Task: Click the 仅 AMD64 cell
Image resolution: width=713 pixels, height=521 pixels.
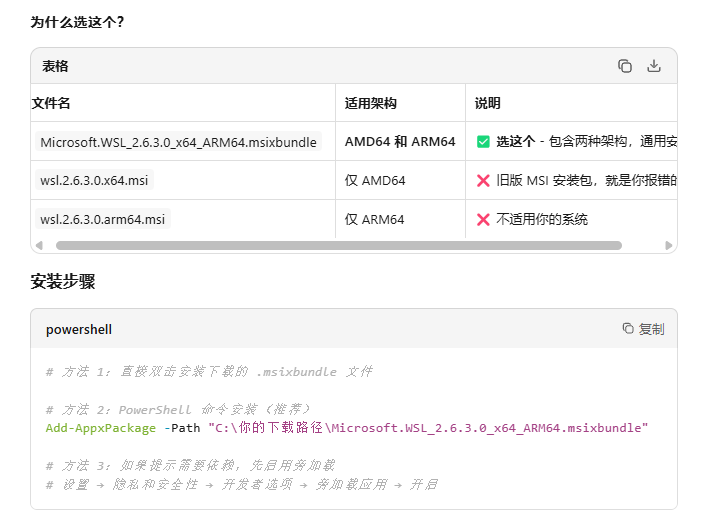Action: (375, 180)
